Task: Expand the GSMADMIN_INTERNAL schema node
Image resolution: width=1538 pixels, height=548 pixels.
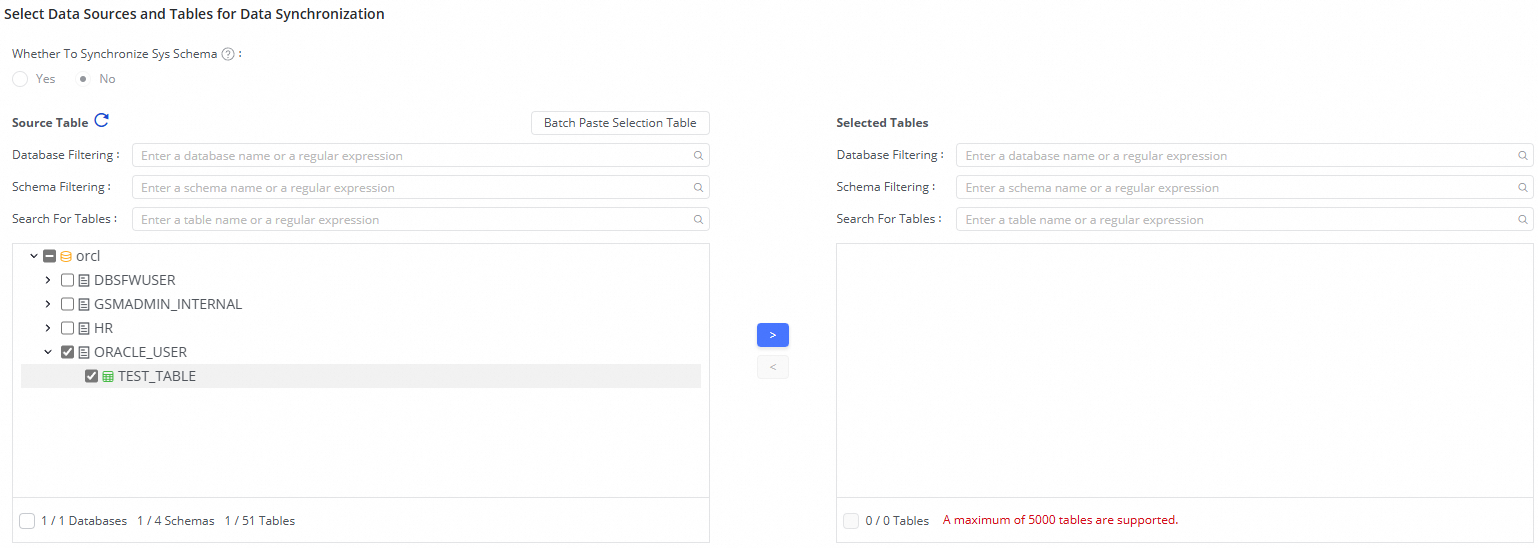Action: pyautogui.click(x=48, y=304)
